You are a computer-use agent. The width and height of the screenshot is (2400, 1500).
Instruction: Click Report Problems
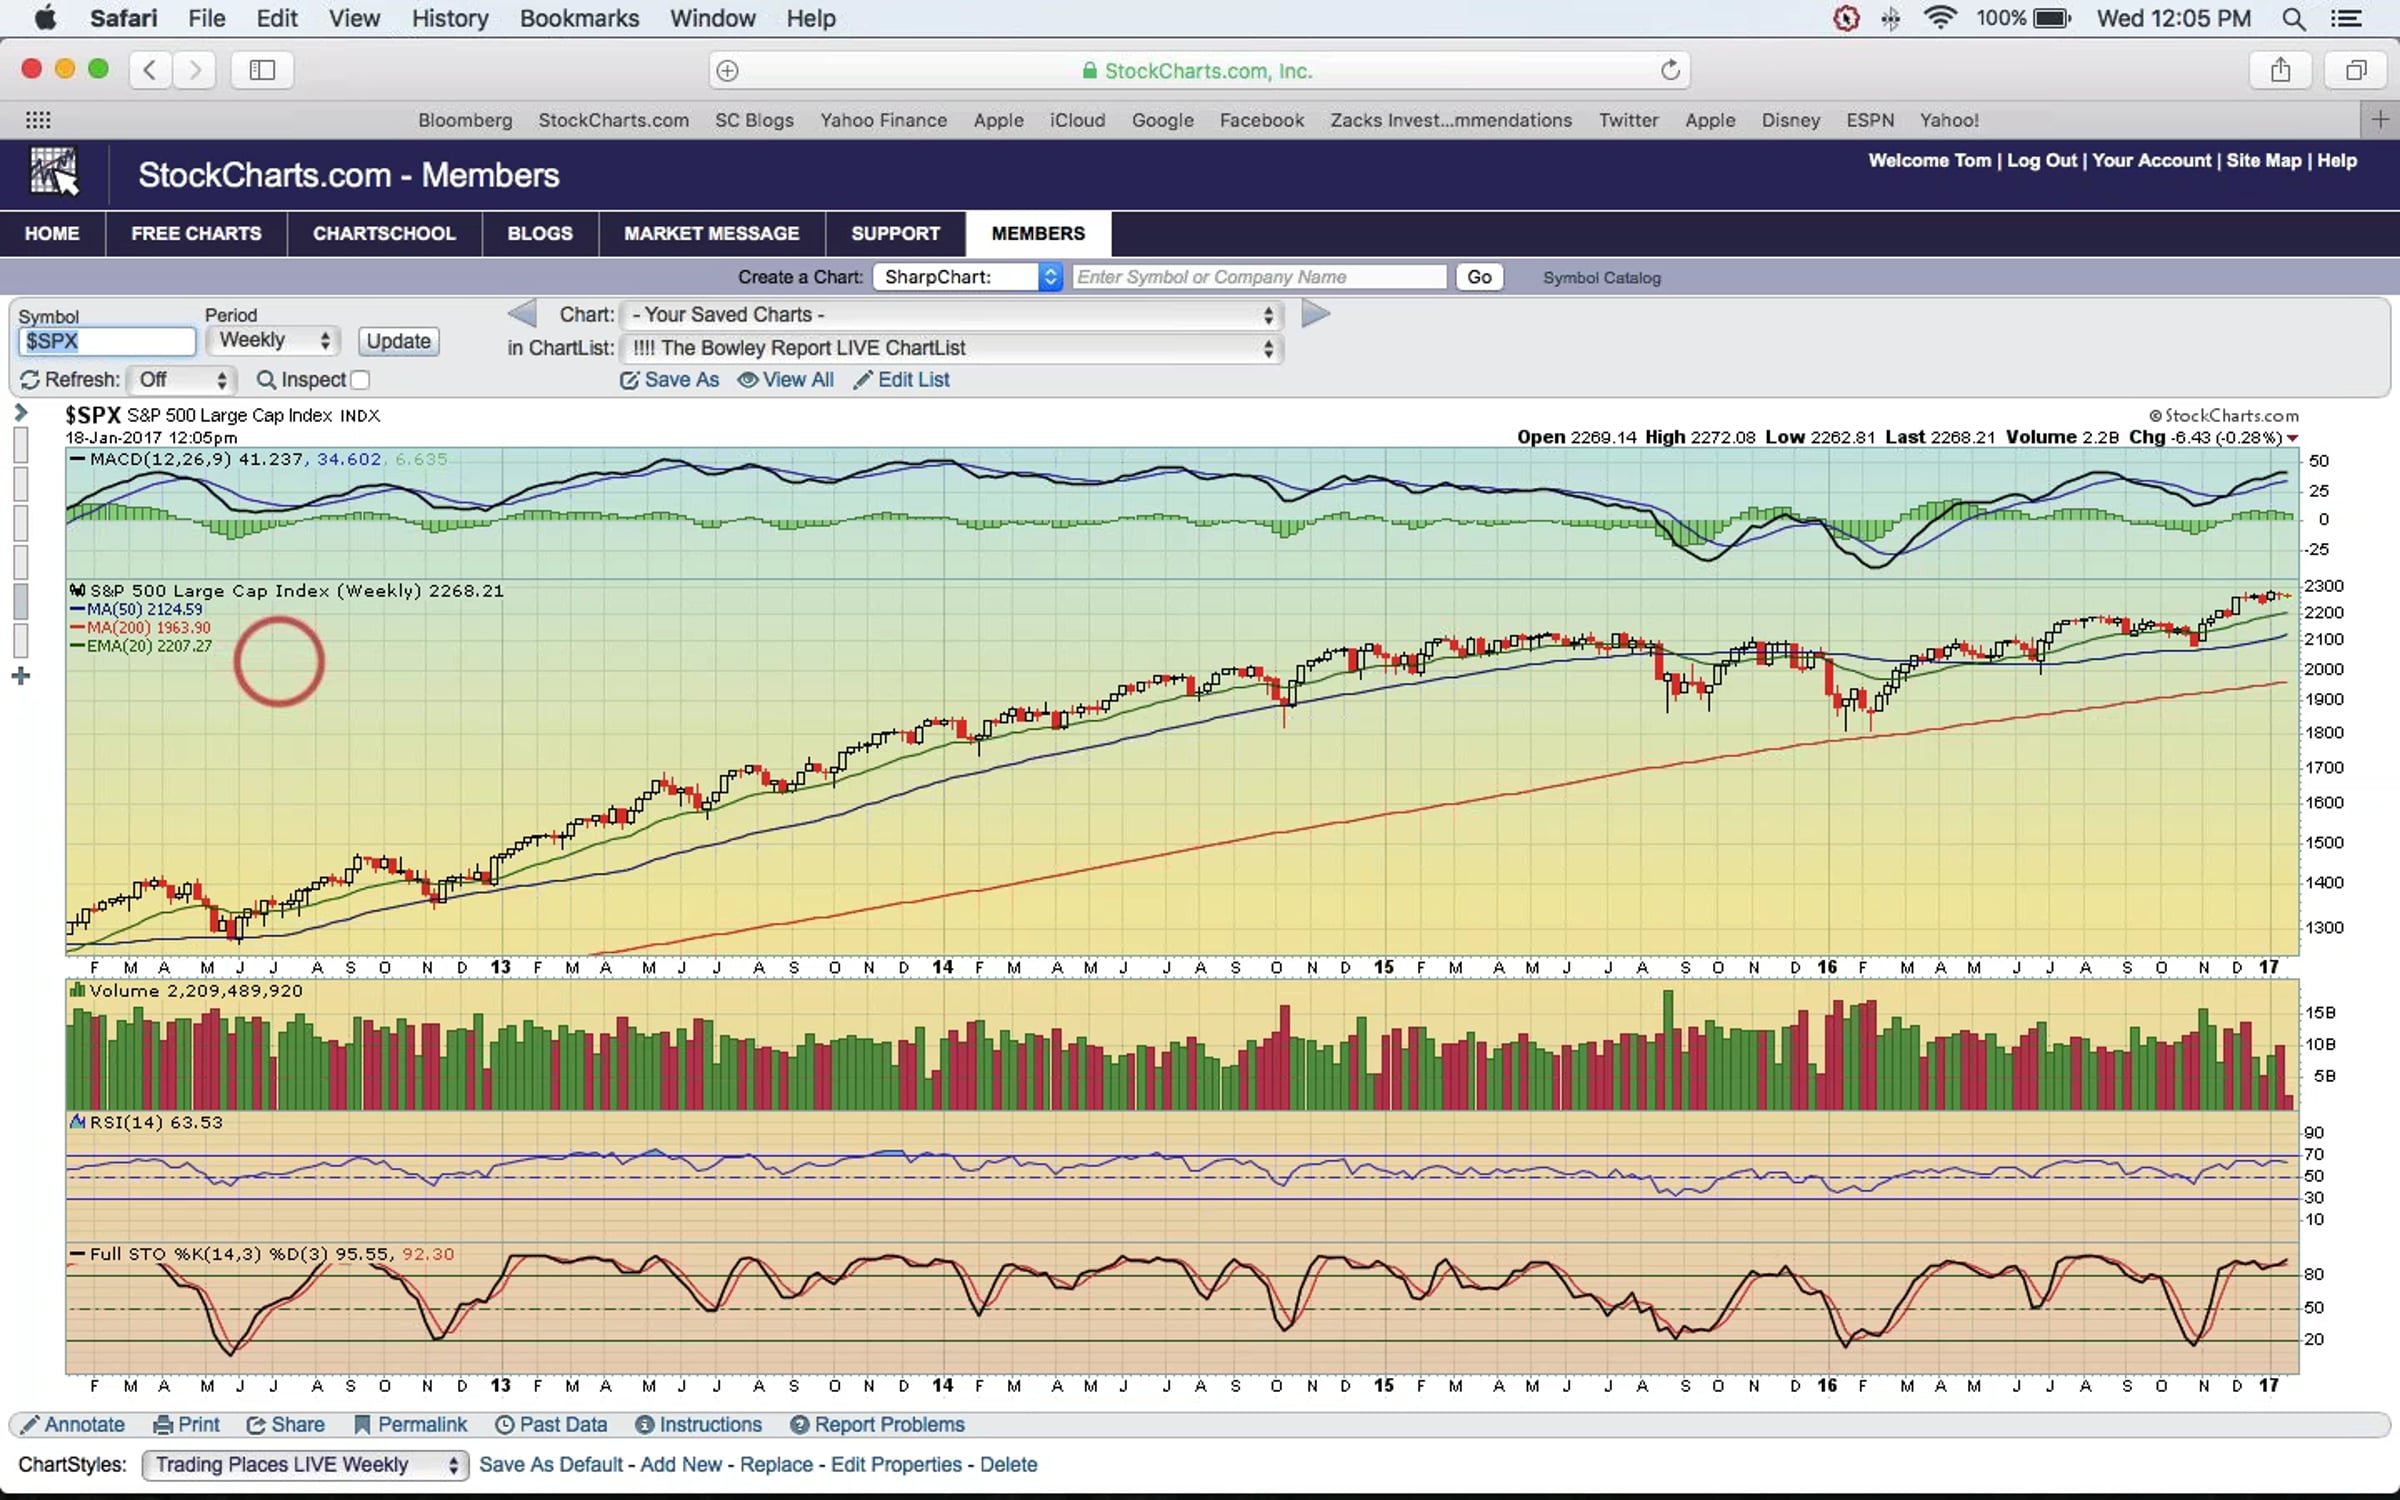(x=878, y=1425)
